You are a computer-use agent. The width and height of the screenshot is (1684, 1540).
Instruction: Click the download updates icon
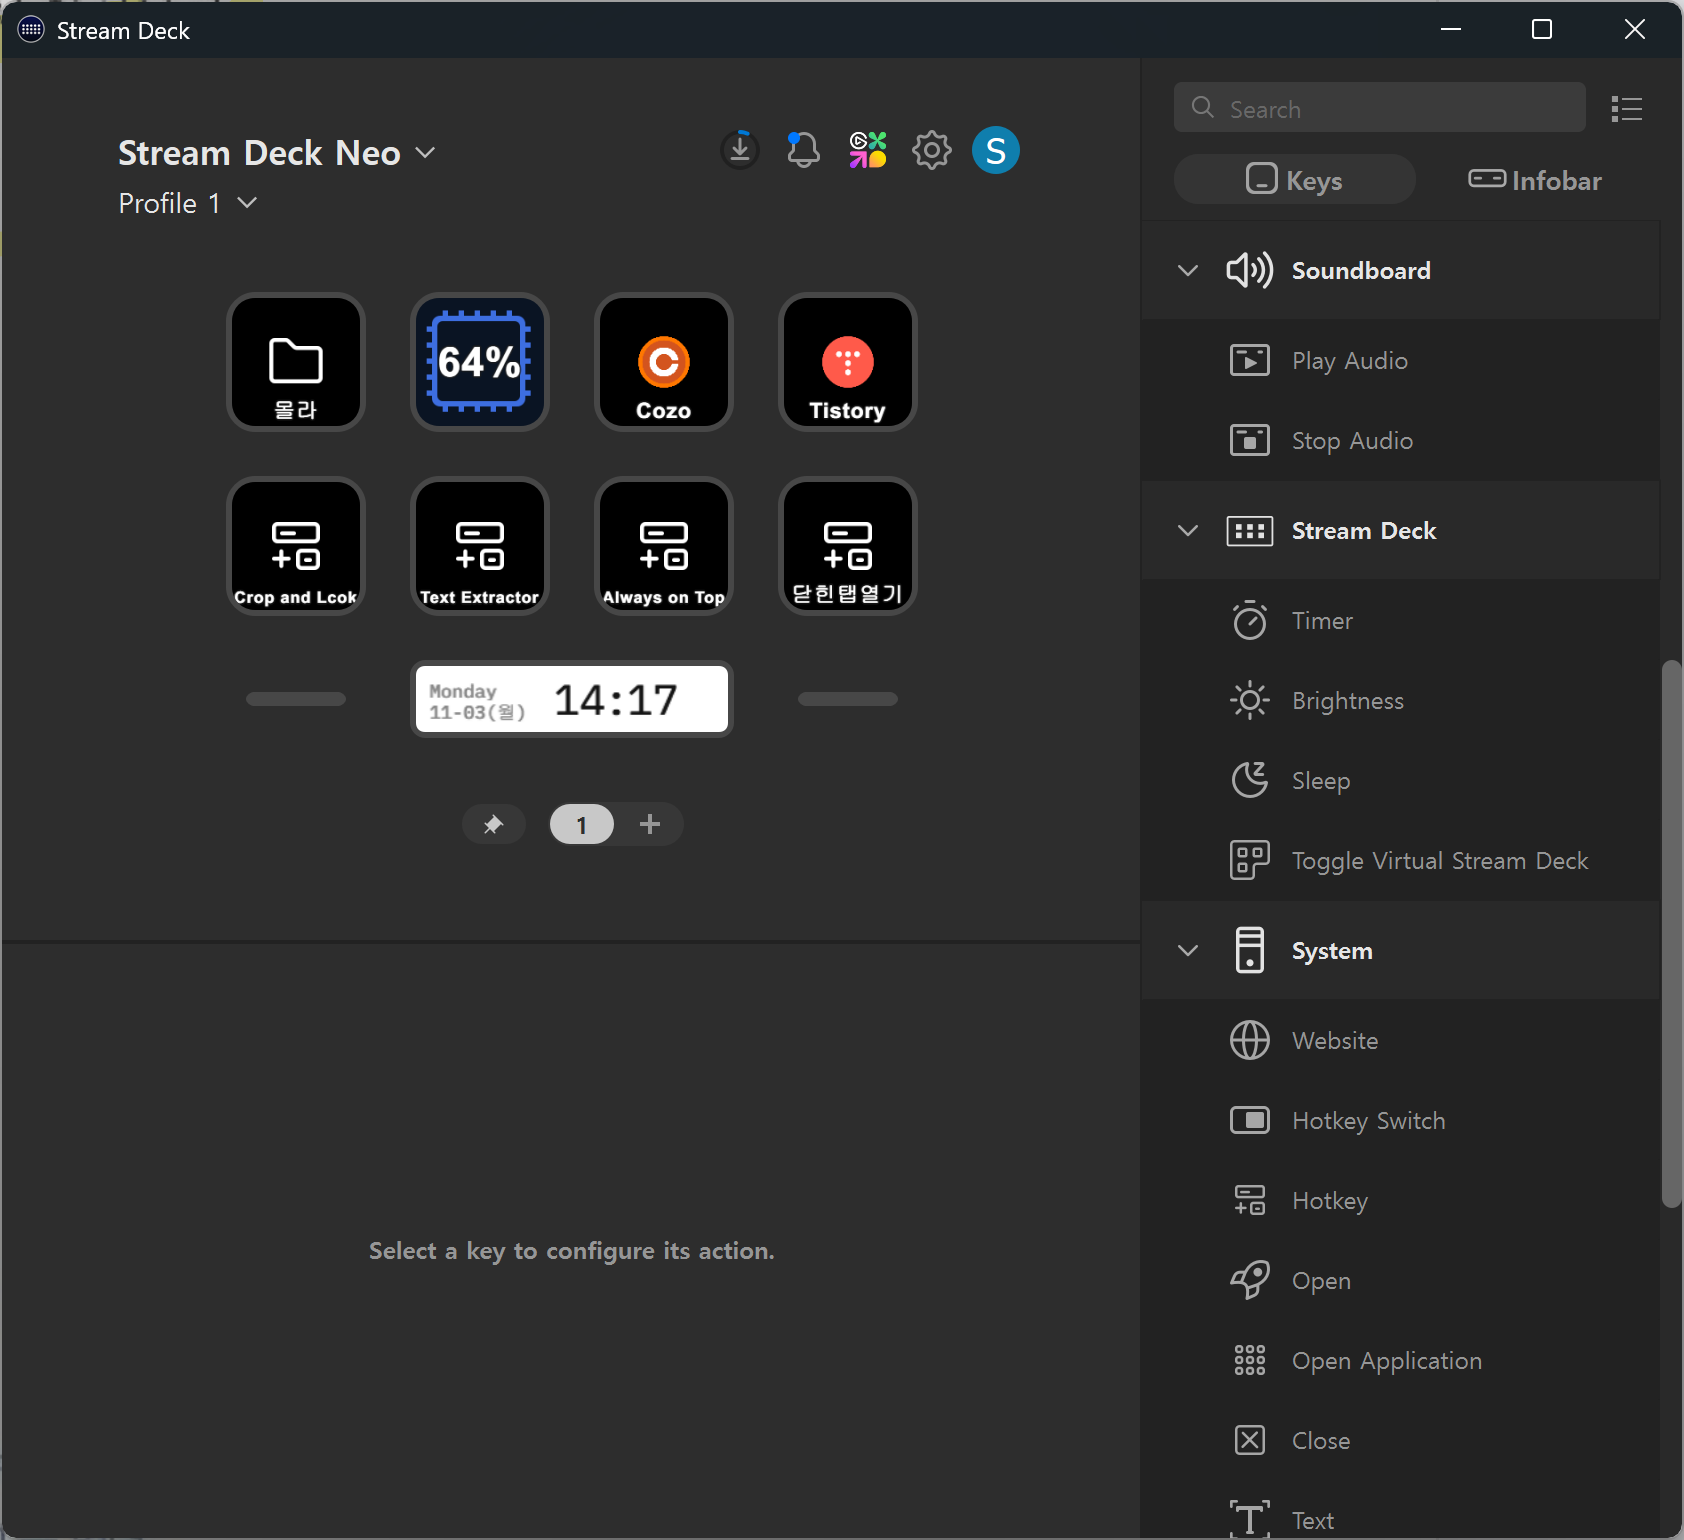[740, 151]
